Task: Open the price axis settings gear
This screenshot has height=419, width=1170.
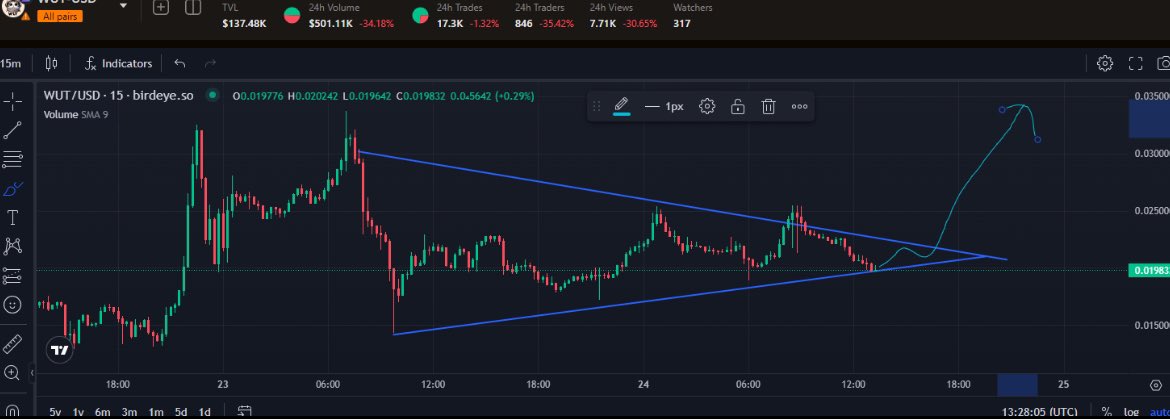Action: [1156, 385]
